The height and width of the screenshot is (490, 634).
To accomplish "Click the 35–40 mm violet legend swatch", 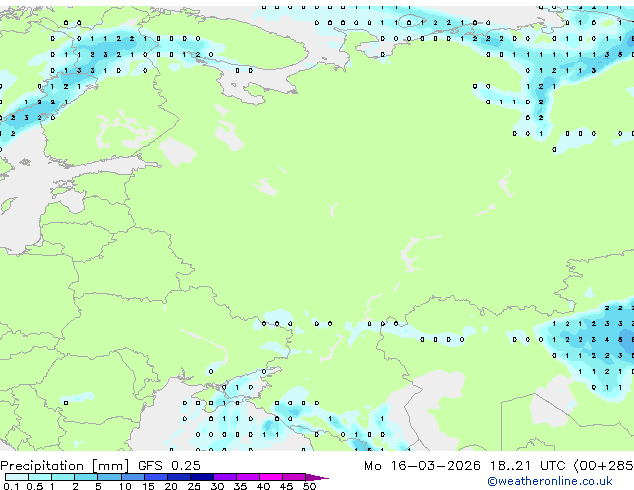I will 247,477.
